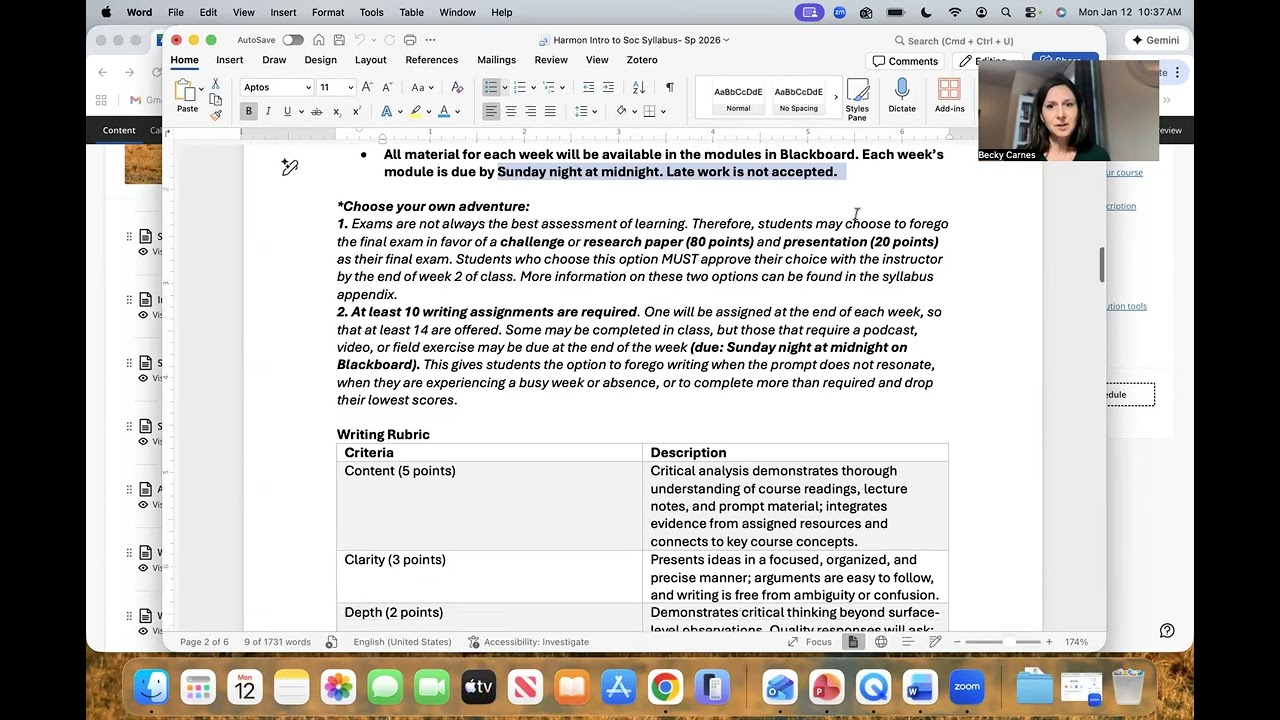Screen dimensions: 1280x720
Task: Center align the text
Action: pyautogui.click(x=511, y=111)
